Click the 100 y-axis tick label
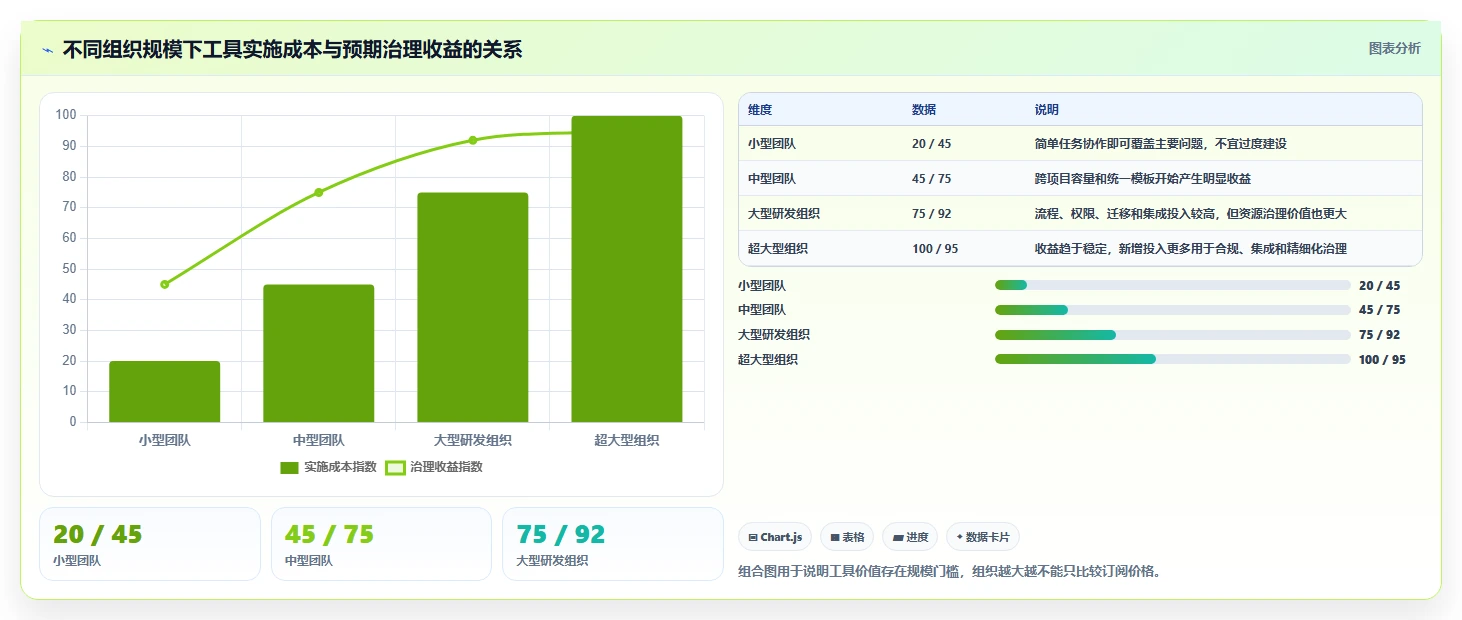The height and width of the screenshot is (620, 1462). tap(66, 115)
